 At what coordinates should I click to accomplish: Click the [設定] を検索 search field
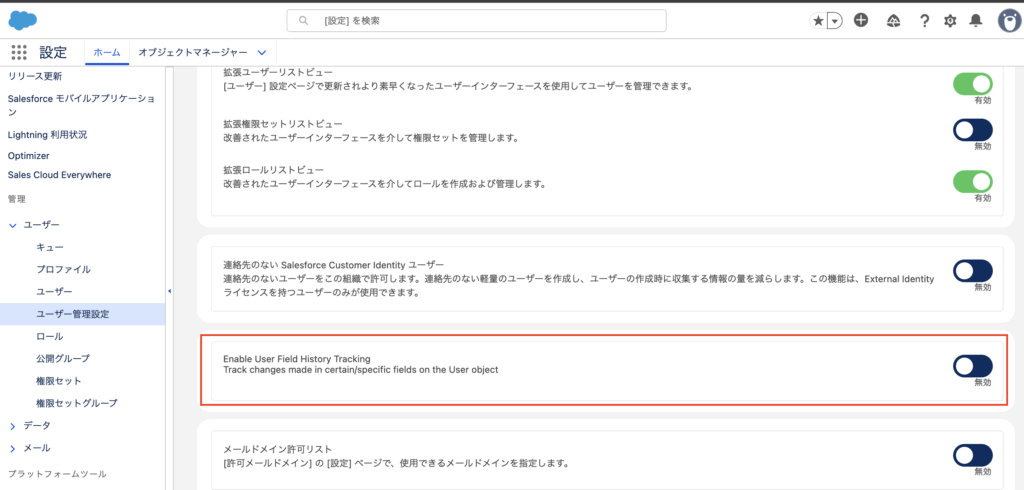tap(476, 21)
